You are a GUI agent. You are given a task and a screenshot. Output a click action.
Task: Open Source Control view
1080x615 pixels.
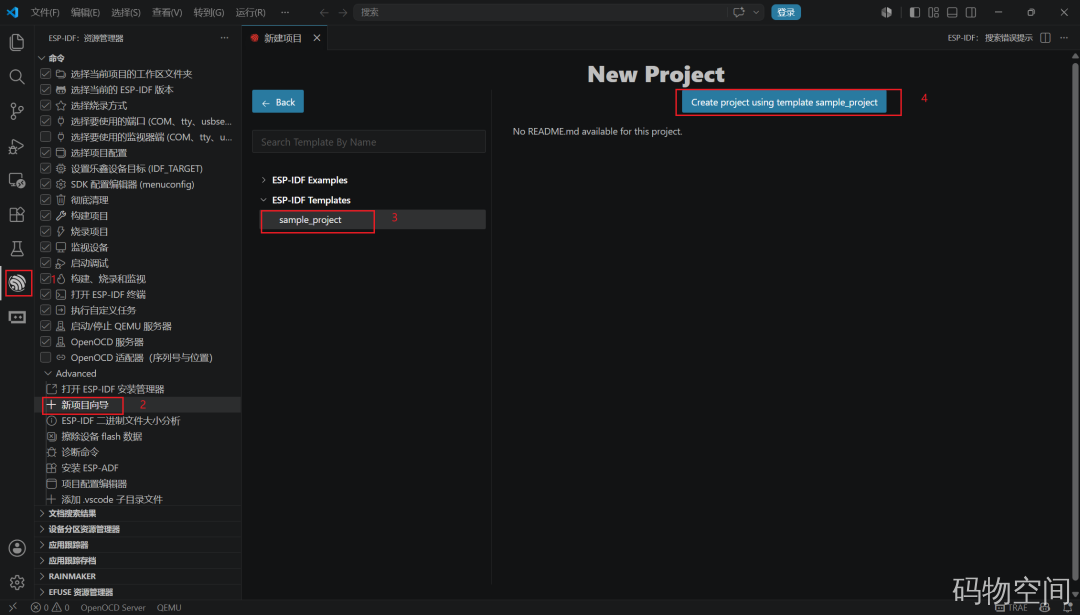[x=17, y=111]
